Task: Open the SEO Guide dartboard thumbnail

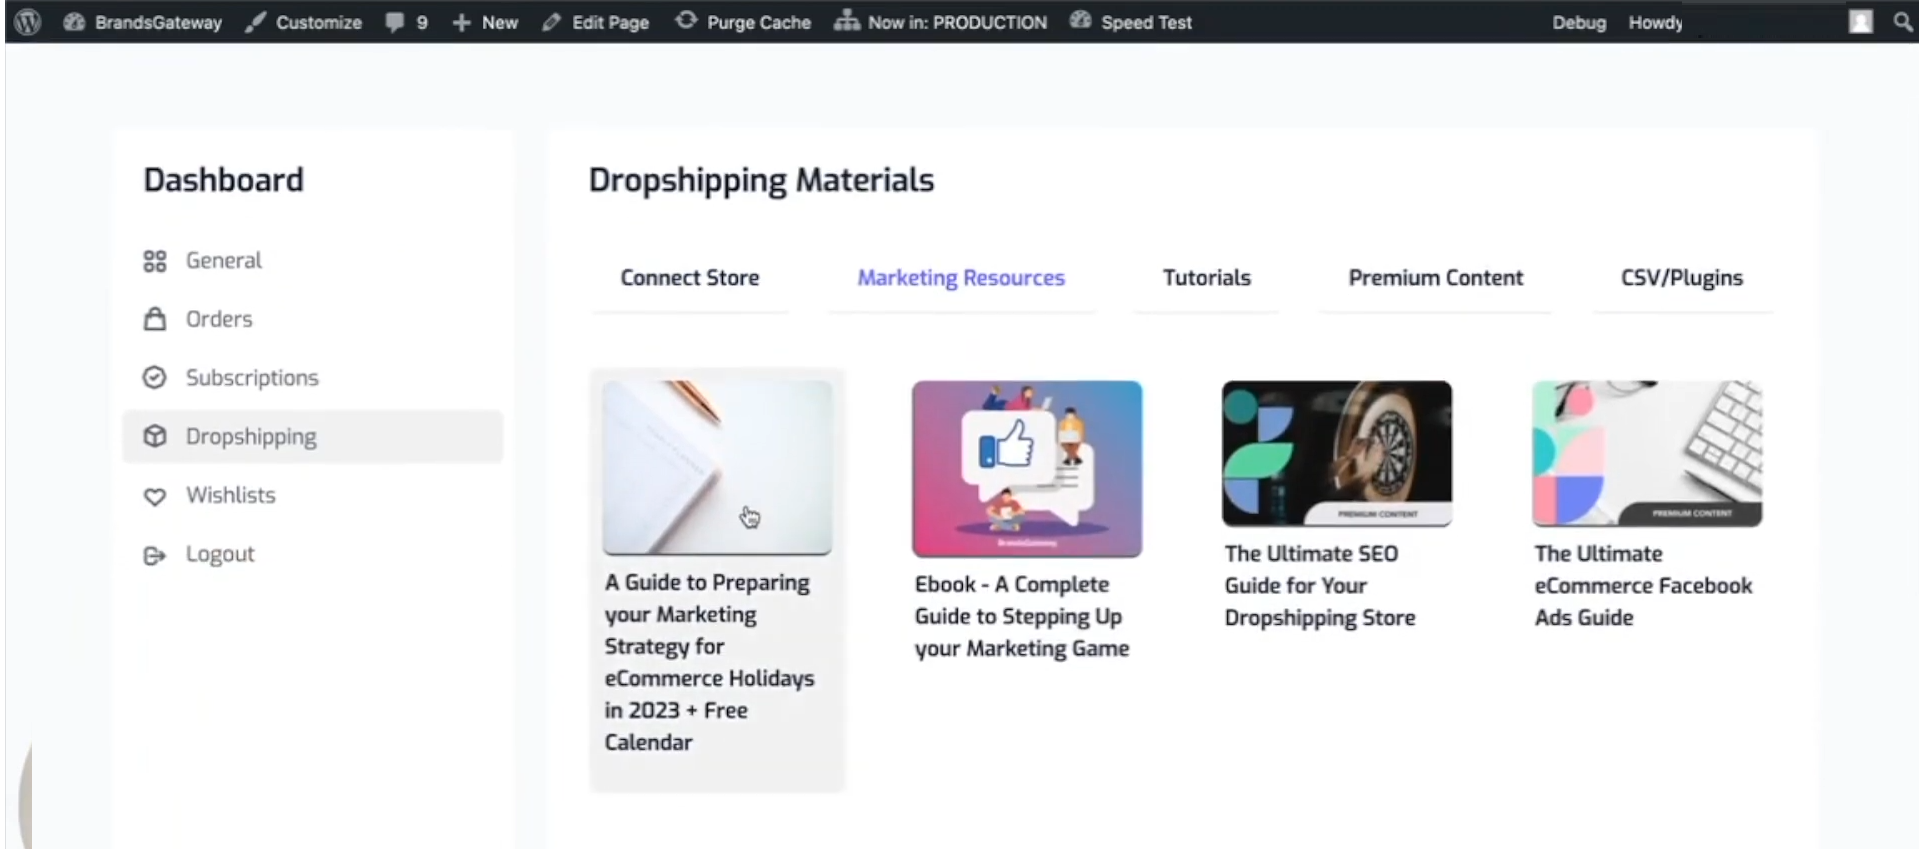Action: pos(1337,453)
